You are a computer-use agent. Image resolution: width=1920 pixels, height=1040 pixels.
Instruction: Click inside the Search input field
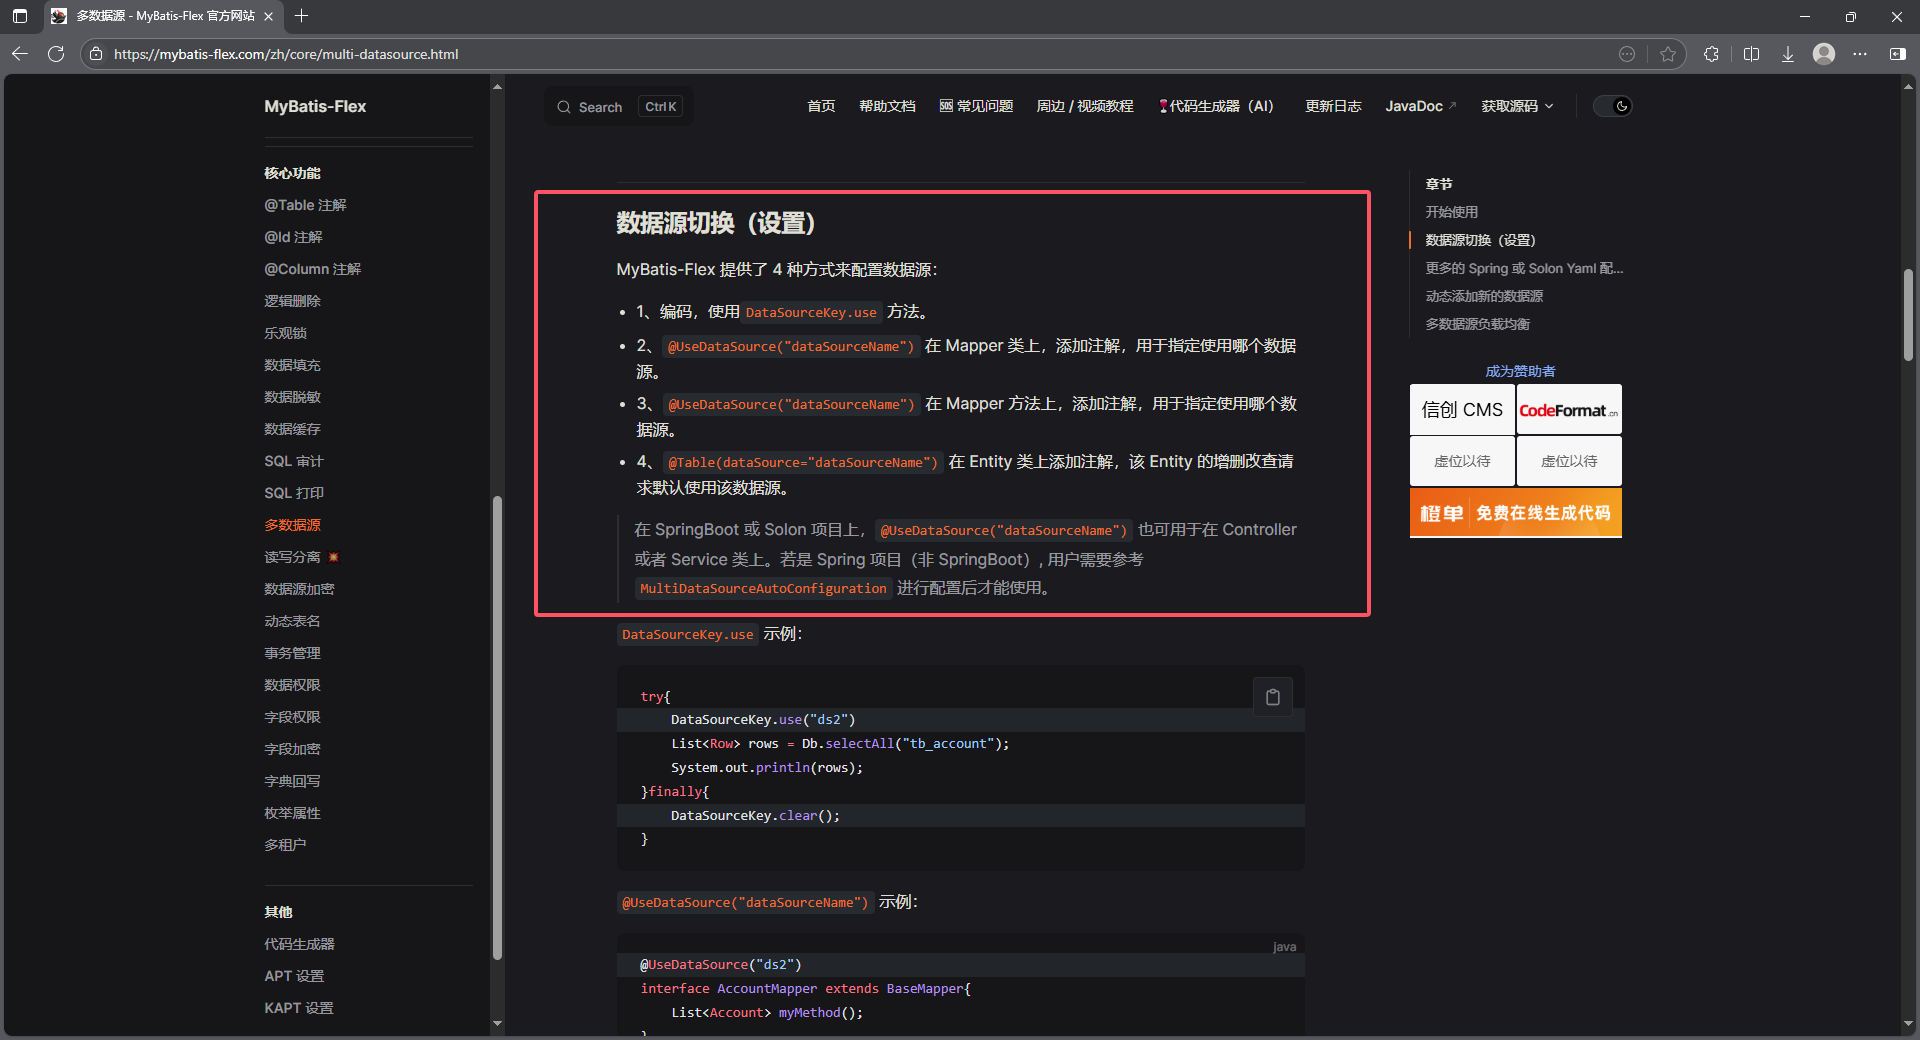[x=610, y=106]
